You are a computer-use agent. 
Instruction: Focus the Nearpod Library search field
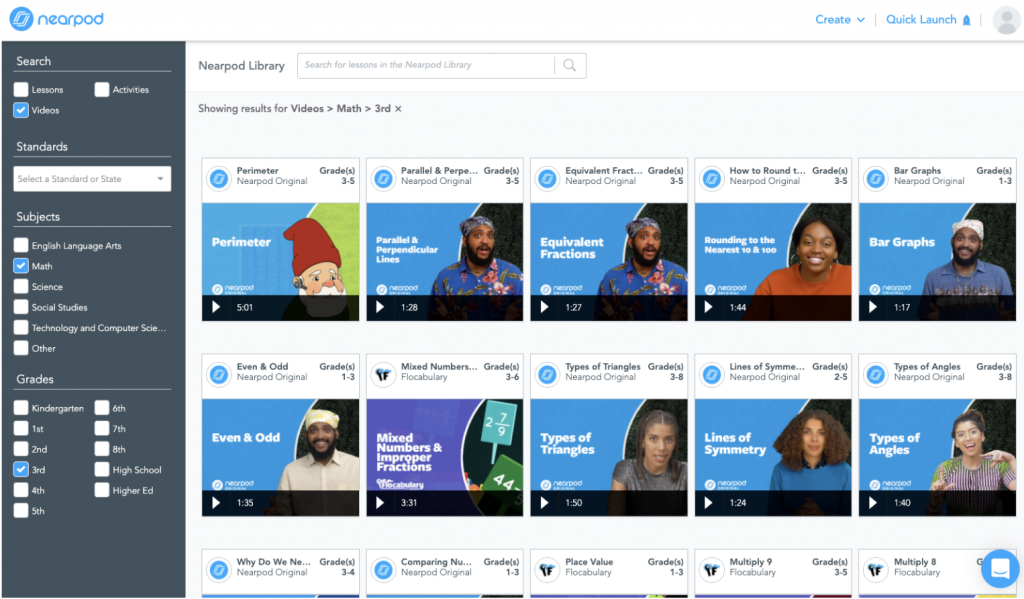coord(426,65)
